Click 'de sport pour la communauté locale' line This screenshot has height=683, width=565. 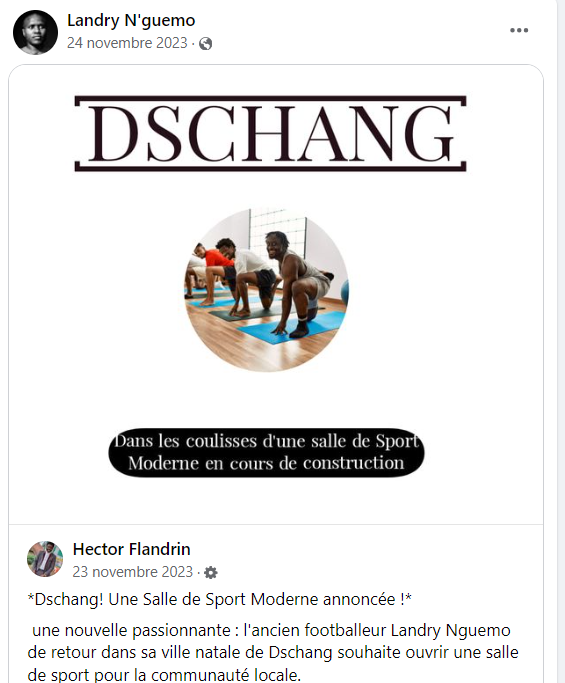pyautogui.click(x=164, y=675)
